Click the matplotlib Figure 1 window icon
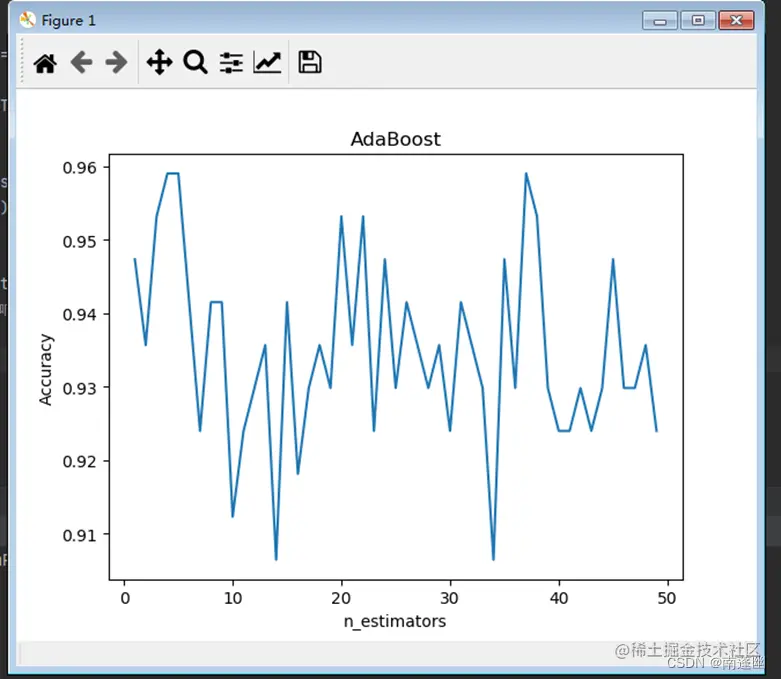The width and height of the screenshot is (781, 679). (27, 20)
